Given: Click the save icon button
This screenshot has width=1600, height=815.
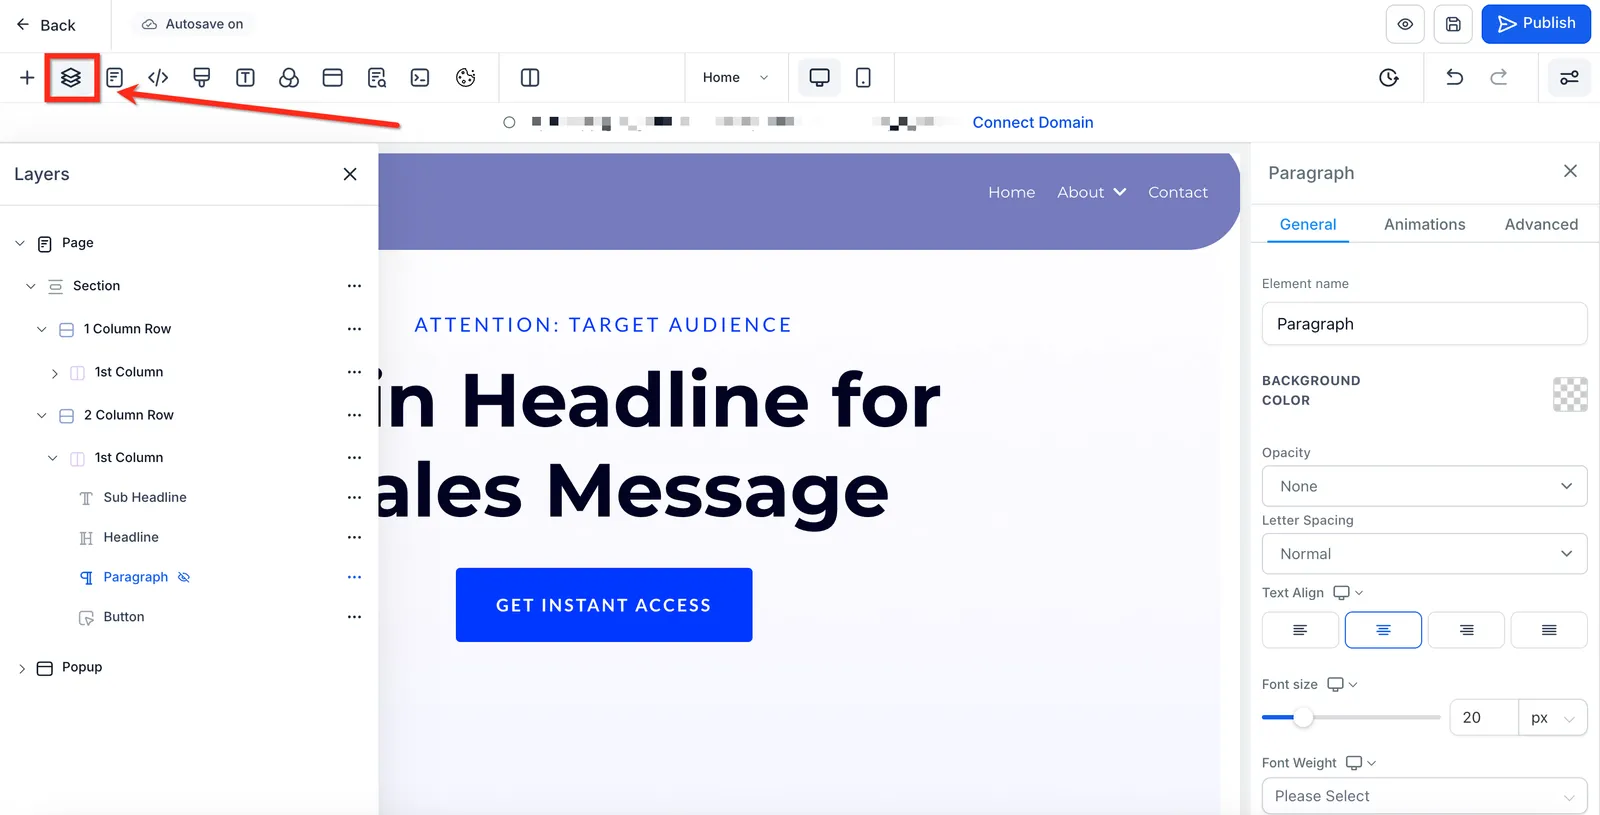Looking at the screenshot, I should coord(1453,24).
